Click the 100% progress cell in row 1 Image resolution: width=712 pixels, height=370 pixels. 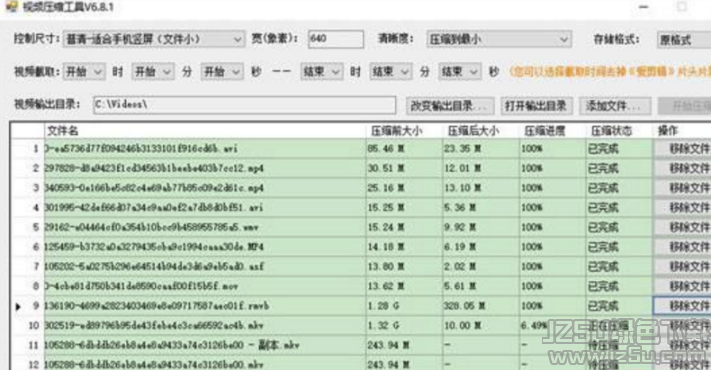(x=553, y=149)
